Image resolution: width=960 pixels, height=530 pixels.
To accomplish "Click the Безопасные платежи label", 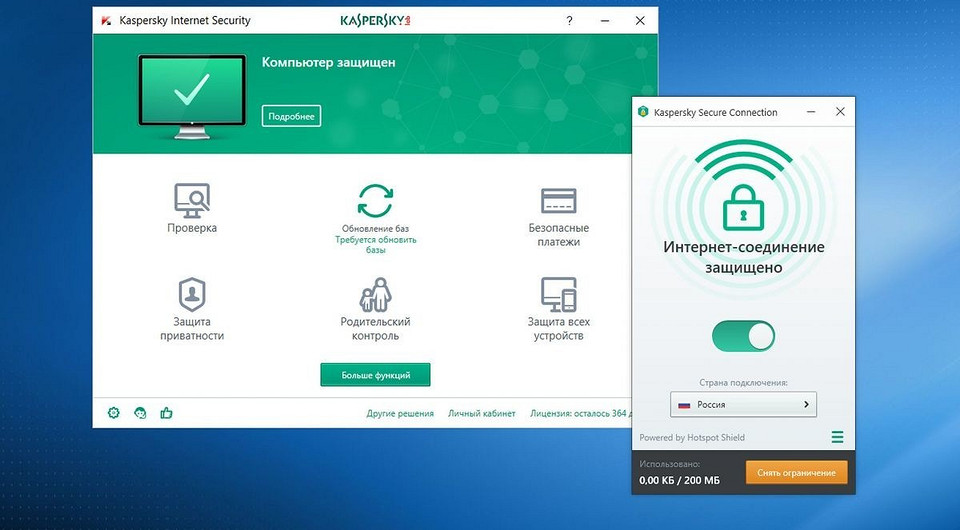I will click(558, 235).
